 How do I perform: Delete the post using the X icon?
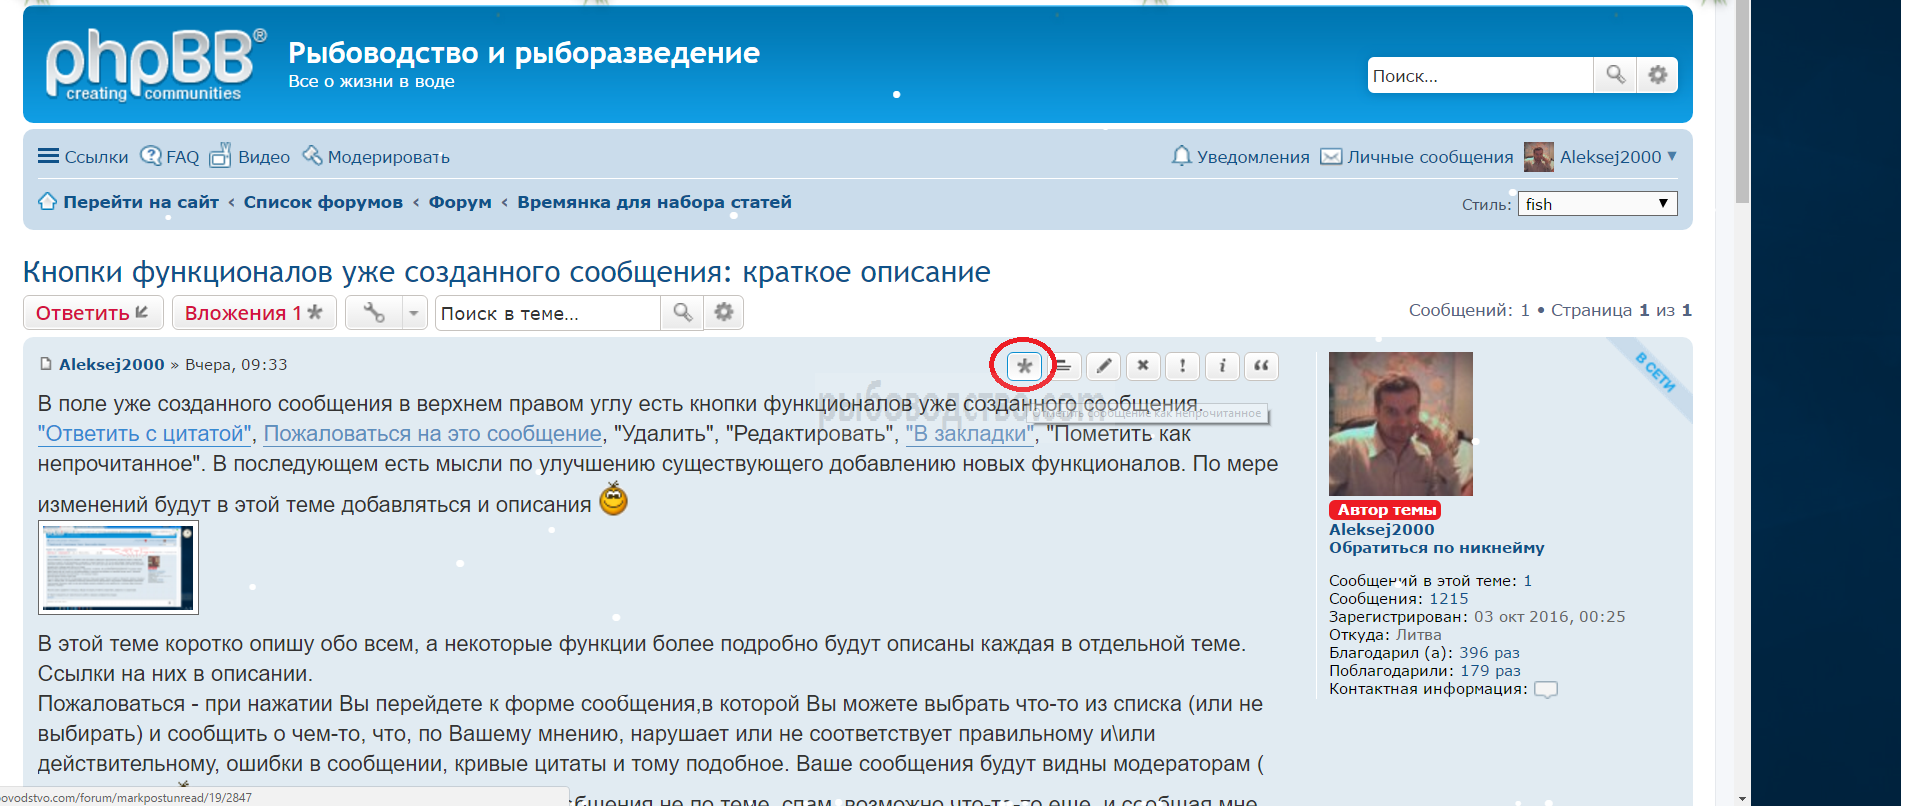(1143, 366)
